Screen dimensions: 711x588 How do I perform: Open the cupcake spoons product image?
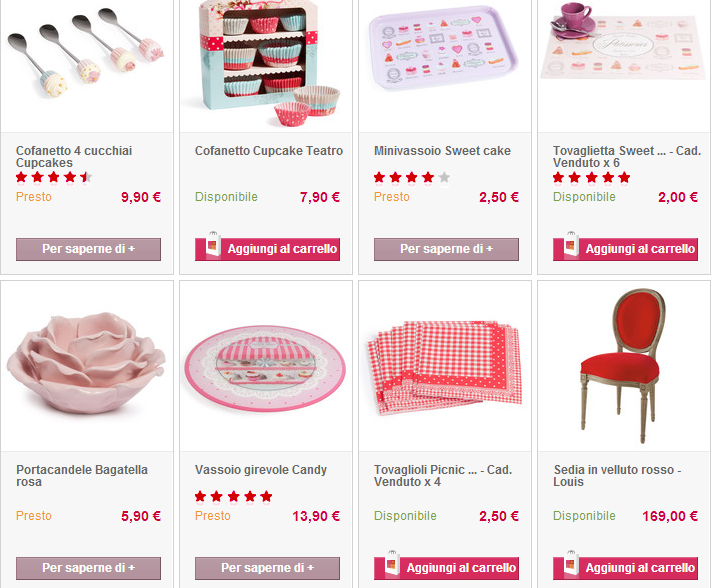click(86, 53)
